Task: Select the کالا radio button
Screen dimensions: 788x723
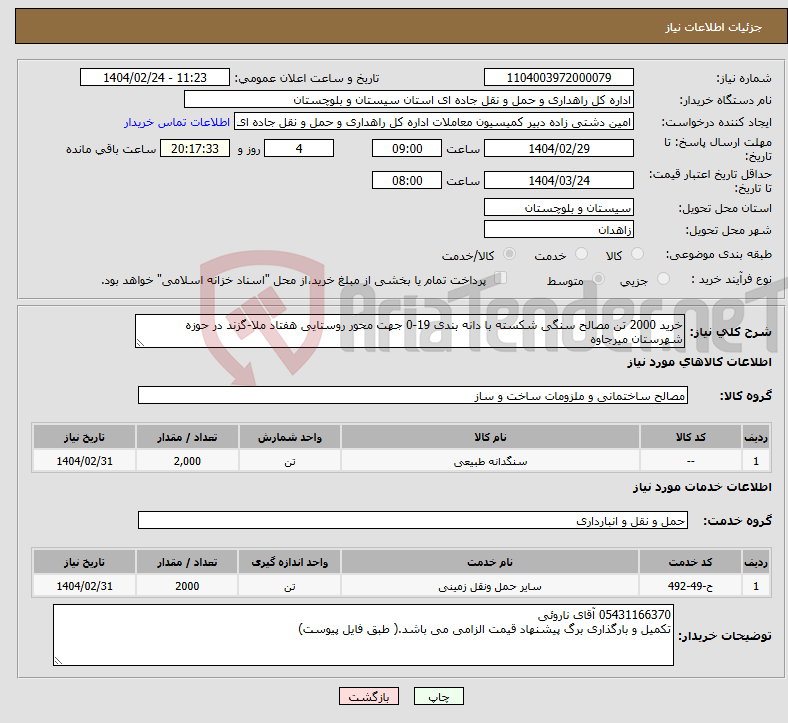Action: coord(637,254)
